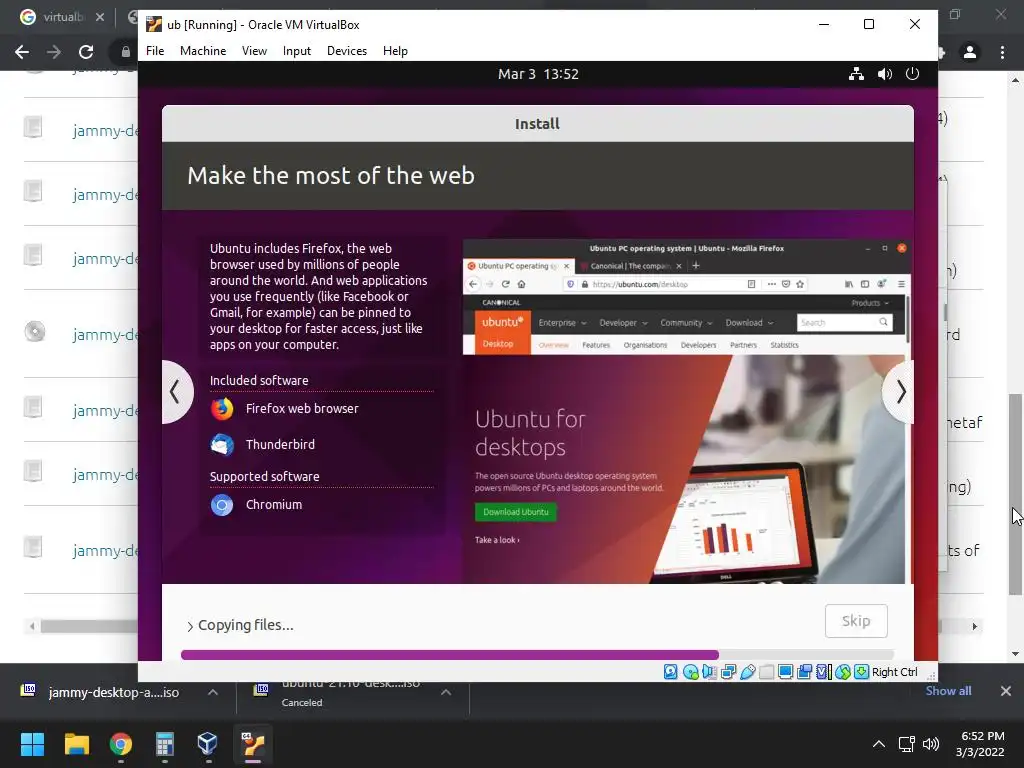The image size is (1024, 768).
Task: Click Show all downloads
Action: [948, 691]
